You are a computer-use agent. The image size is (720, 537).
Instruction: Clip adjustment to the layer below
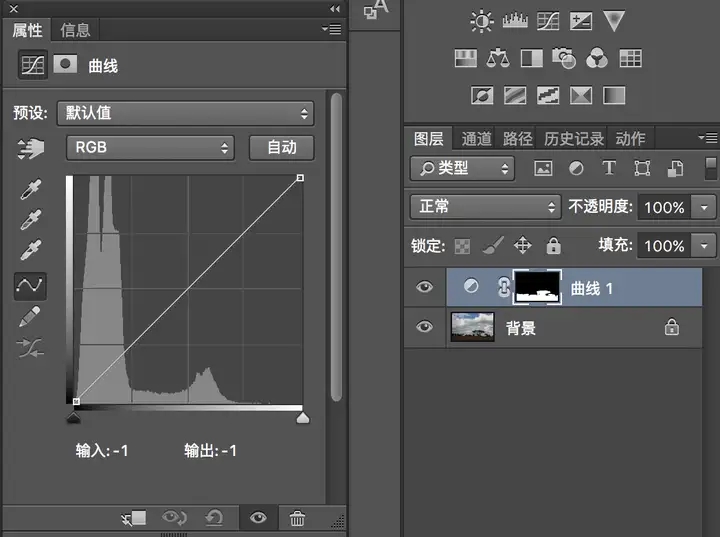134,518
